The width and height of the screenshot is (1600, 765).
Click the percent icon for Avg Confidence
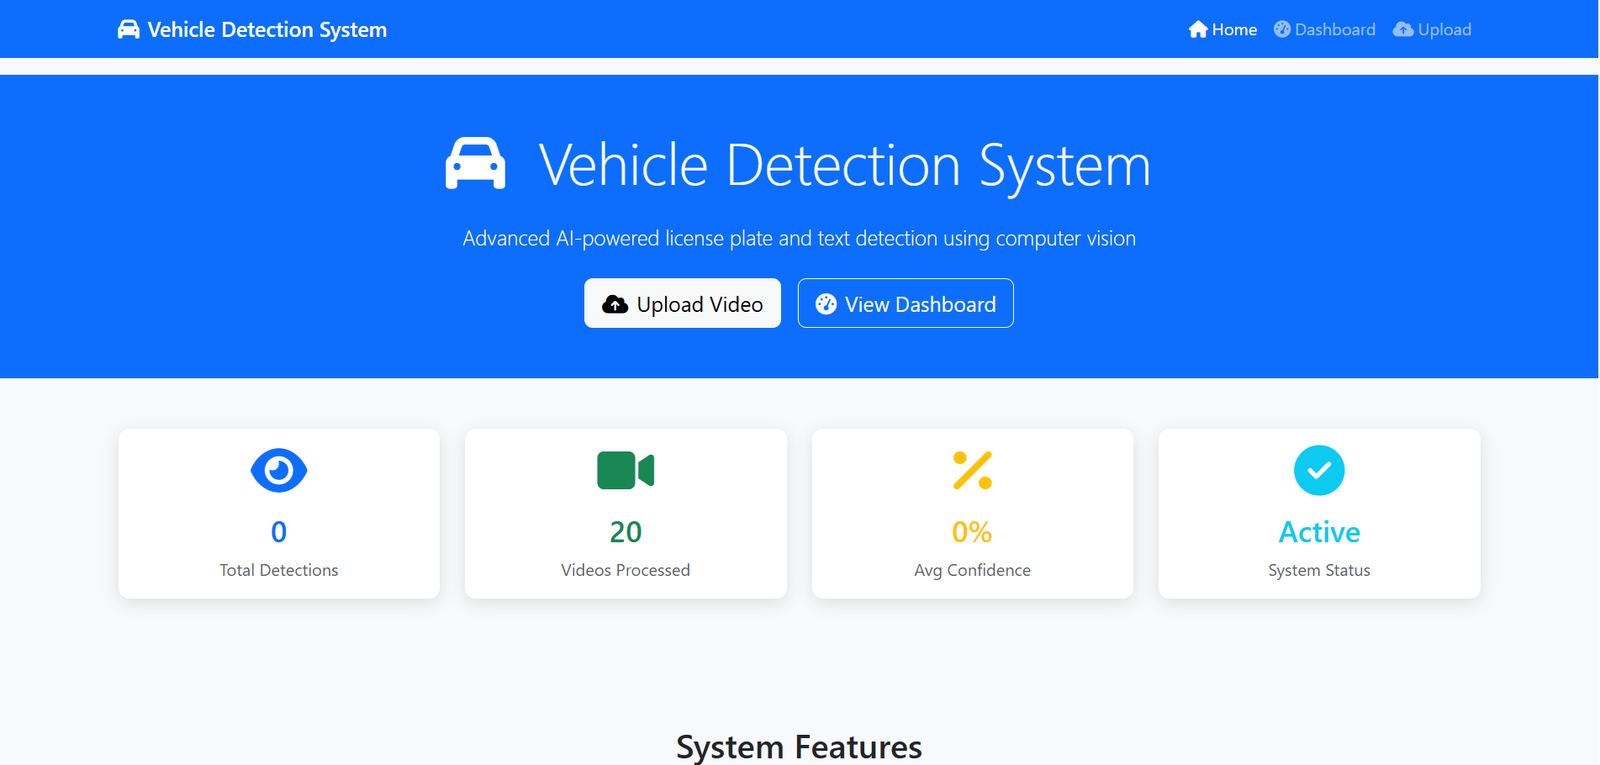tap(973, 470)
